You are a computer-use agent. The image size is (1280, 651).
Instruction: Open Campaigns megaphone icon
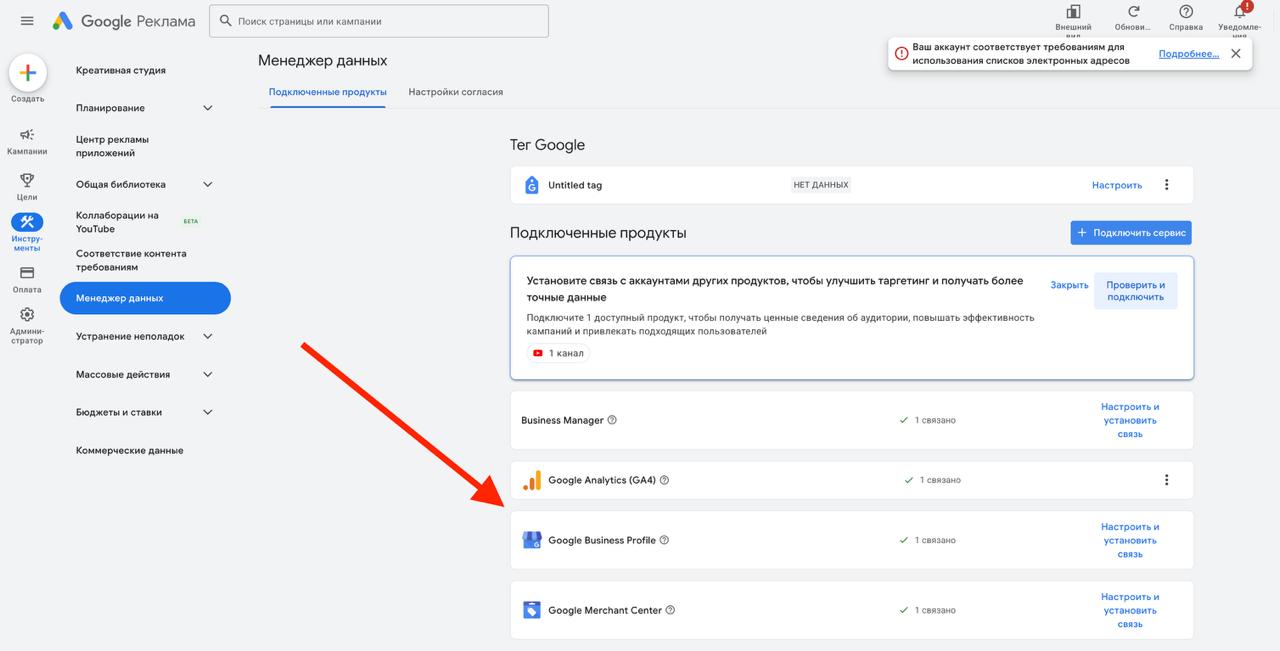[x=27, y=135]
